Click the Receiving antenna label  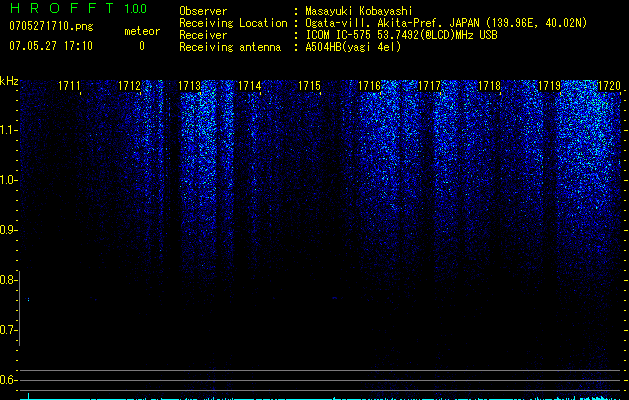[x=230, y=47]
